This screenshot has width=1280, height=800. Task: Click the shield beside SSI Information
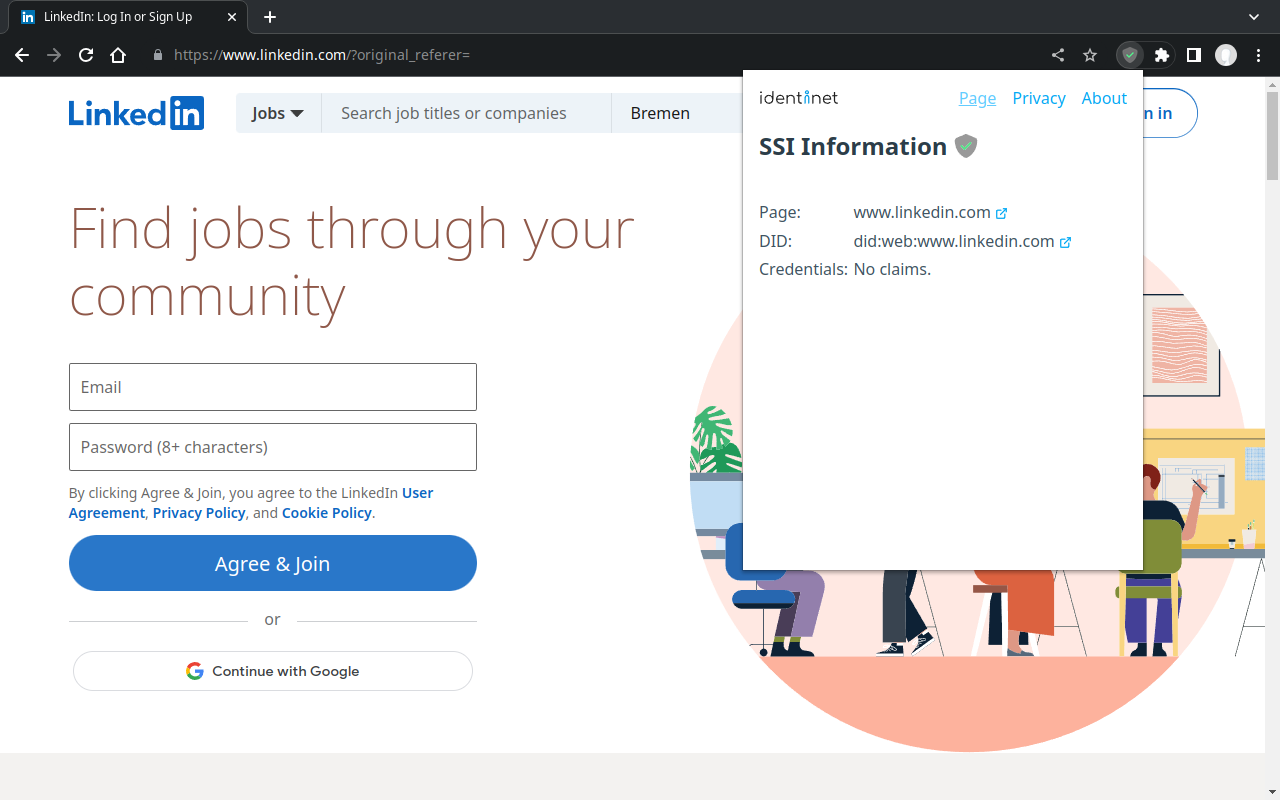pyautogui.click(x=966, y=146)
